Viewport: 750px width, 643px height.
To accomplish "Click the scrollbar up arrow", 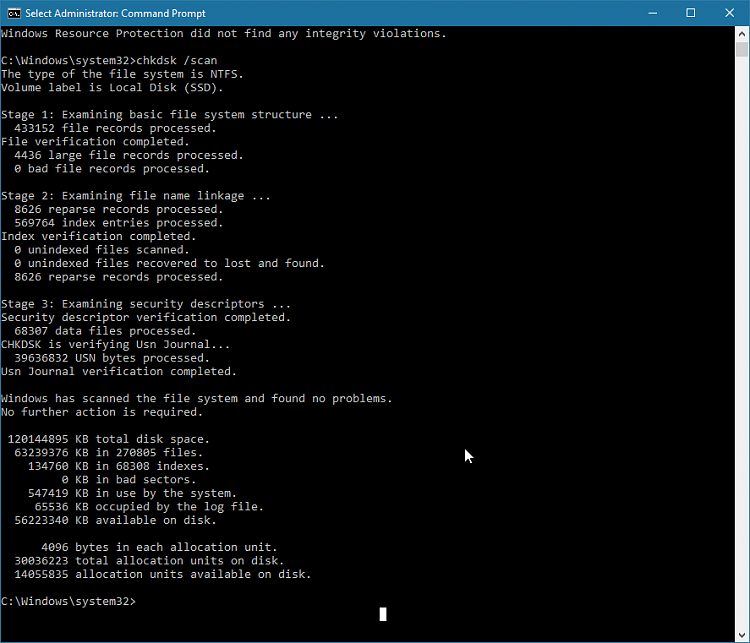I will (742, 34).
